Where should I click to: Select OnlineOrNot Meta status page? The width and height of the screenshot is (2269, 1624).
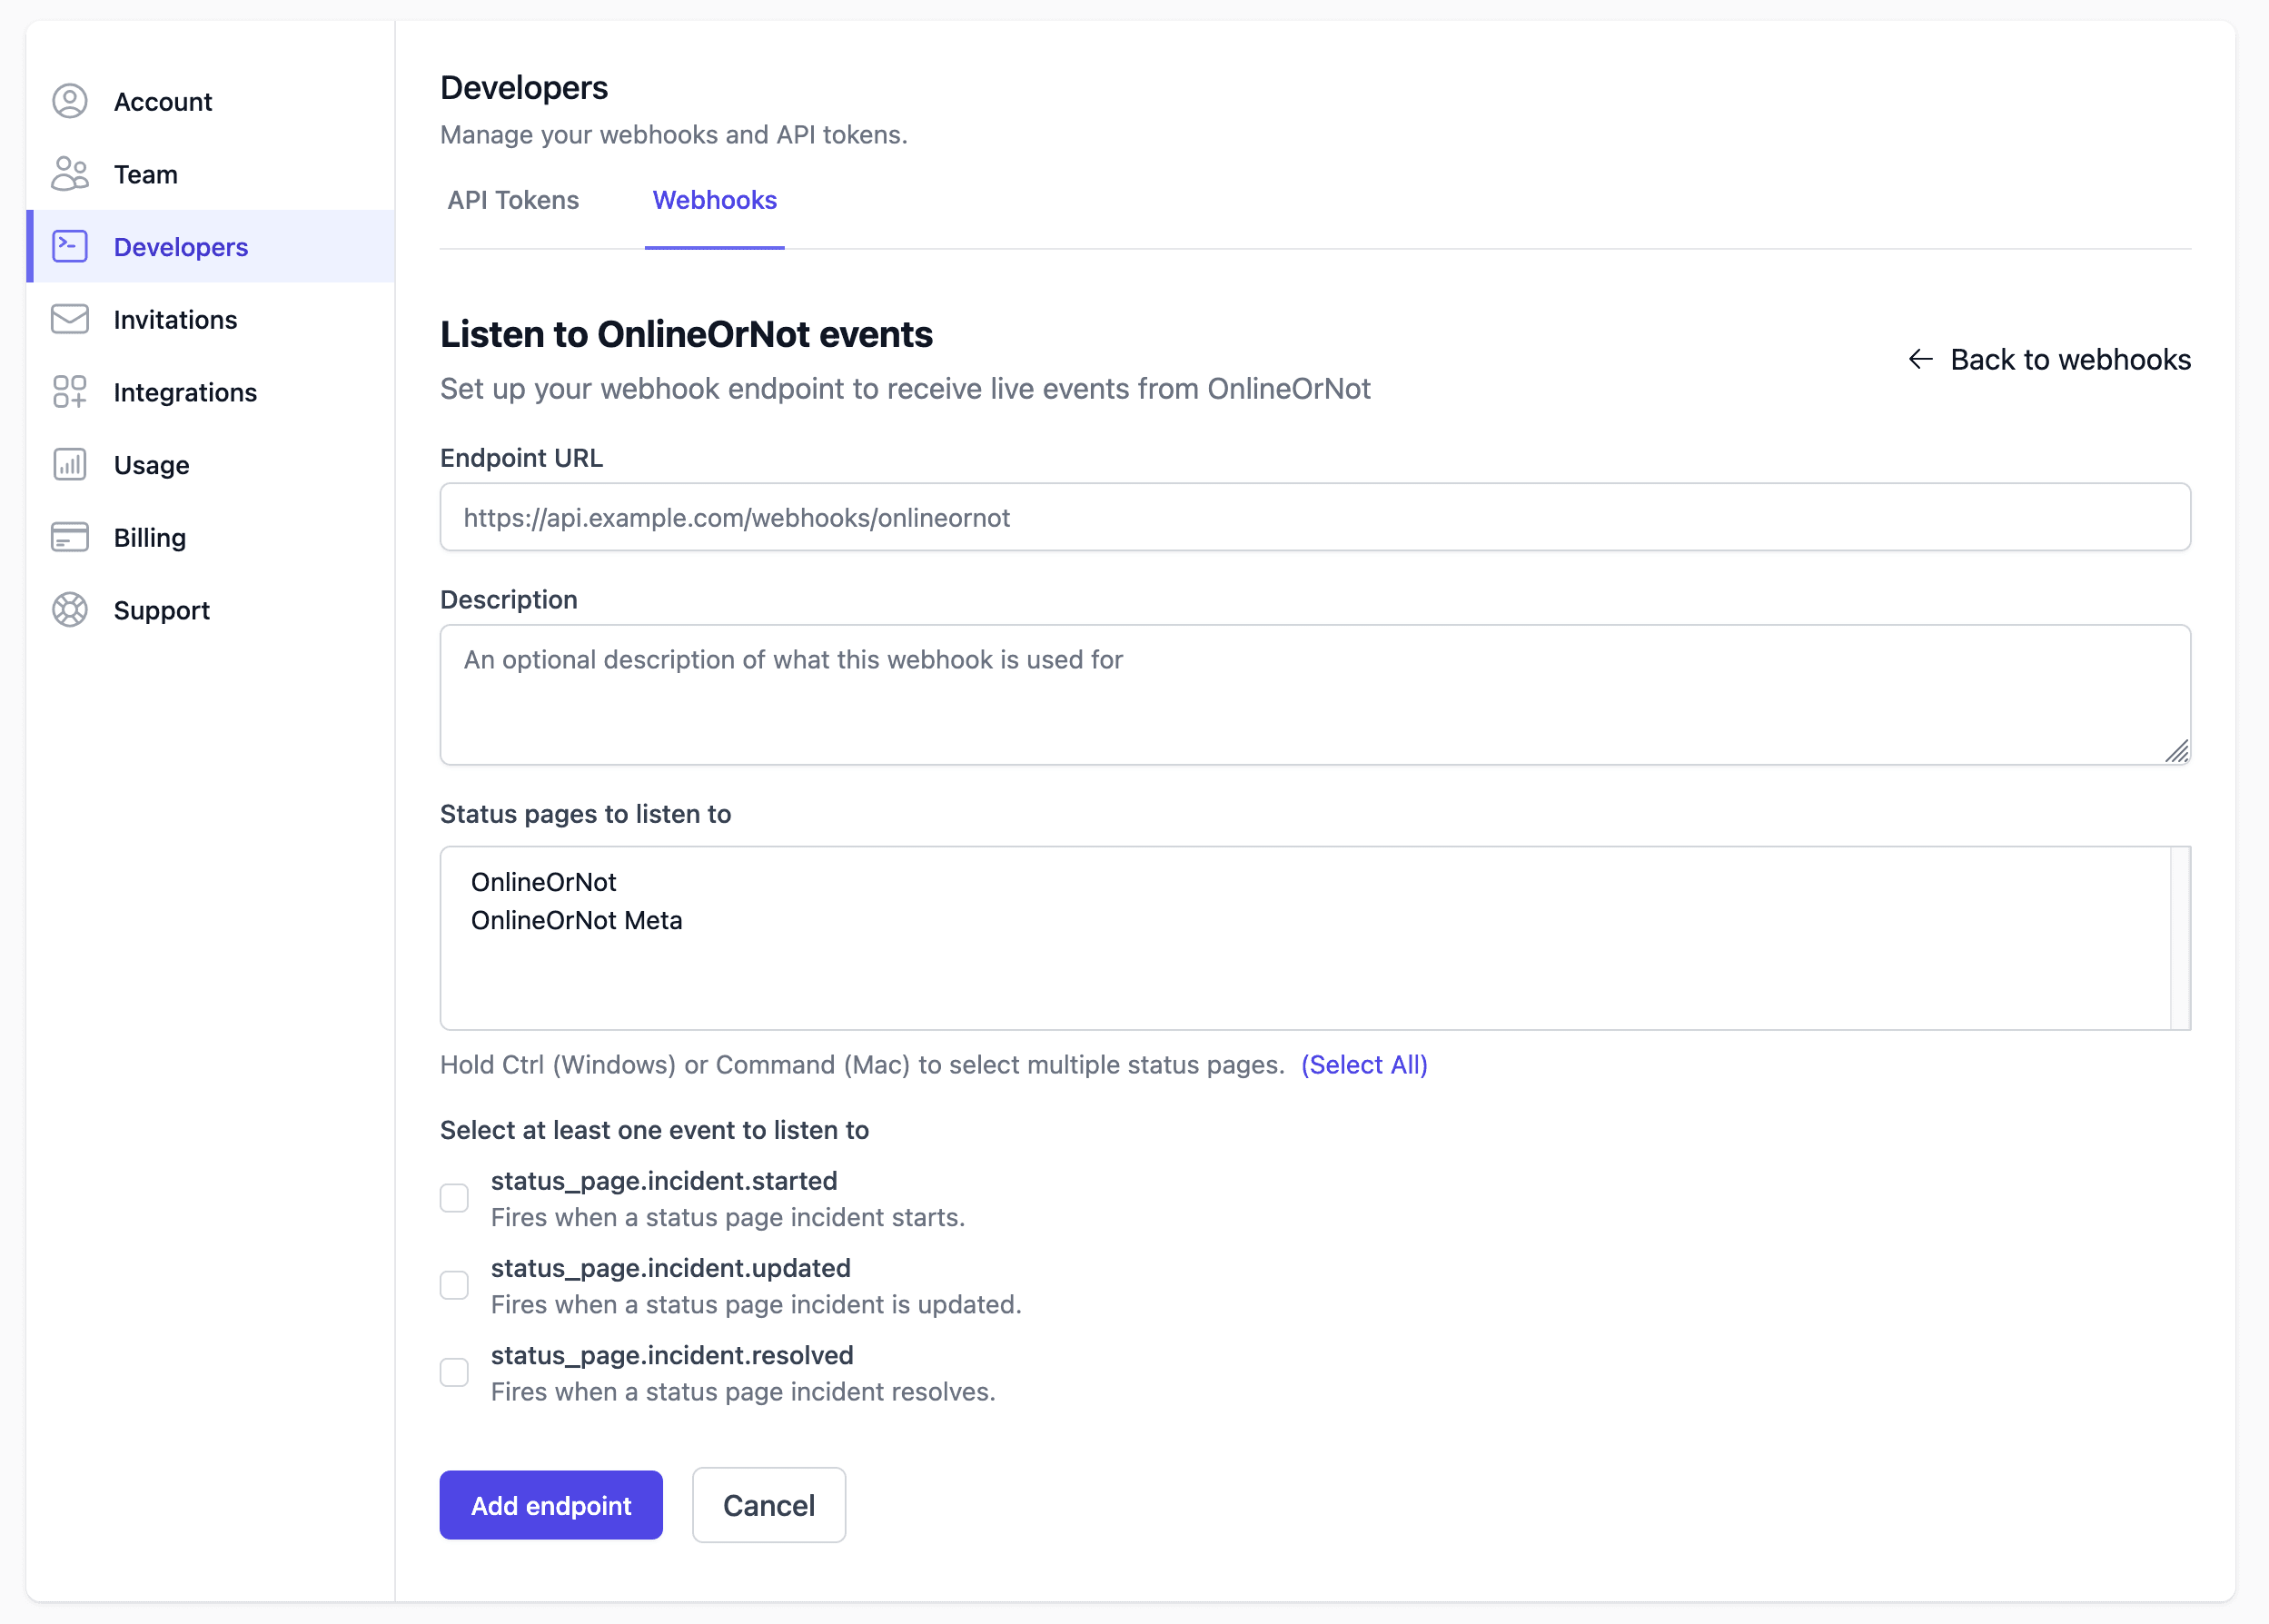[577, 920]
